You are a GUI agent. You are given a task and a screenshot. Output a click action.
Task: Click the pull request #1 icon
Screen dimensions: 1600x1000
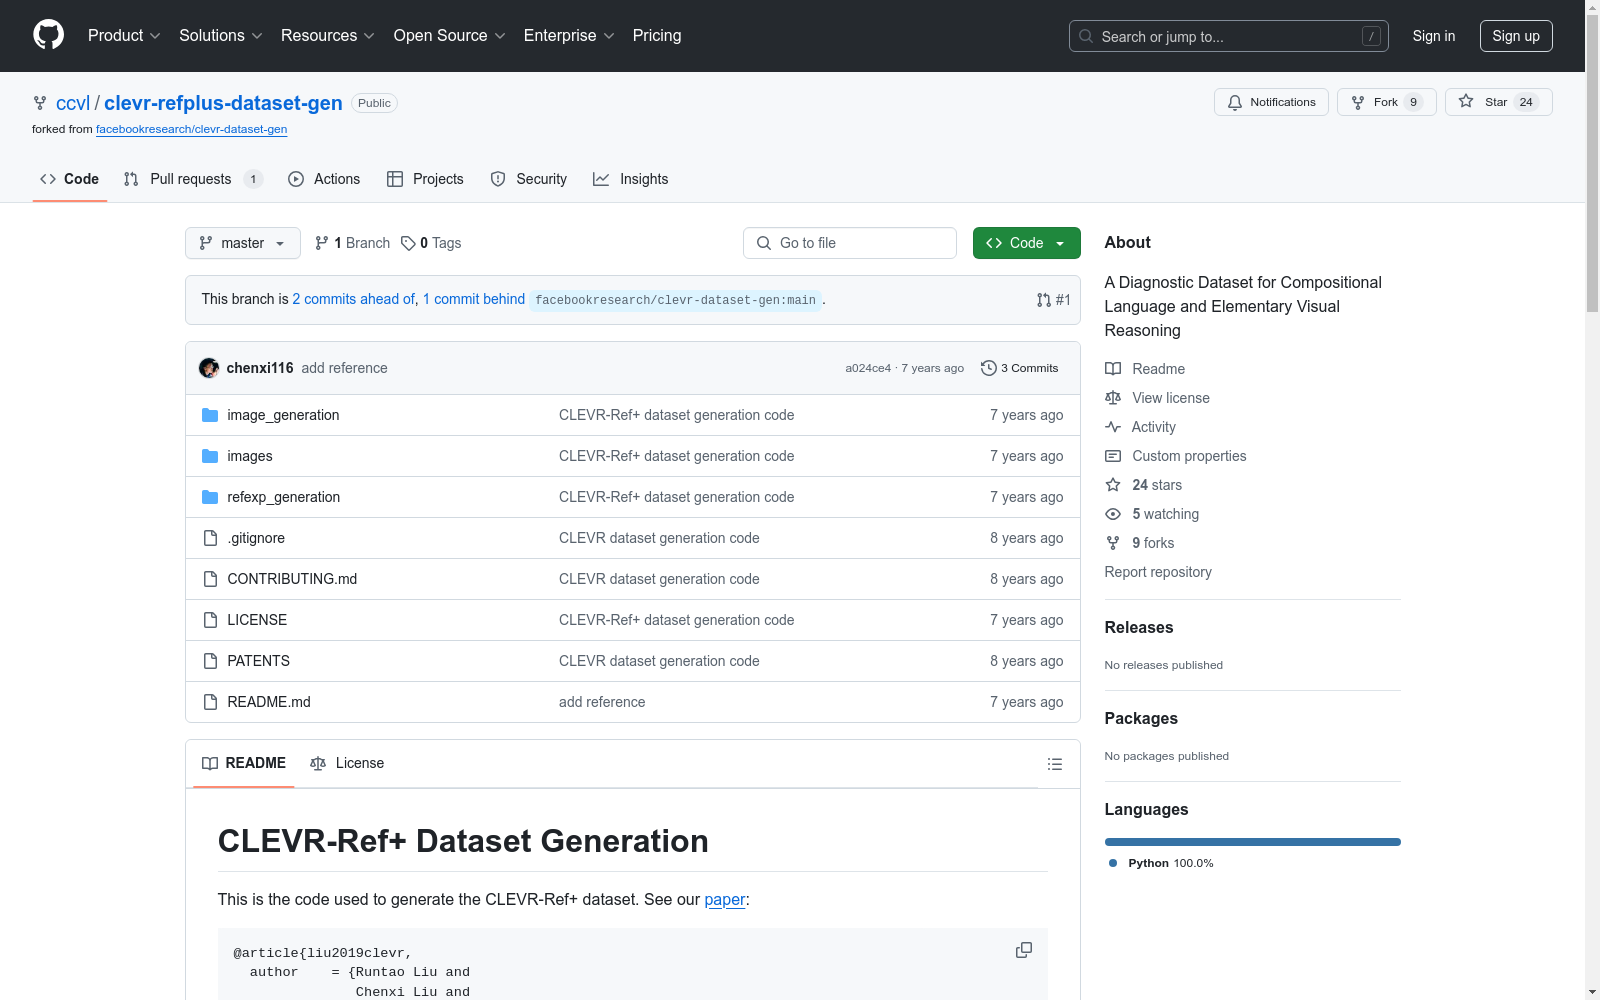click(x=1044, y=300)
